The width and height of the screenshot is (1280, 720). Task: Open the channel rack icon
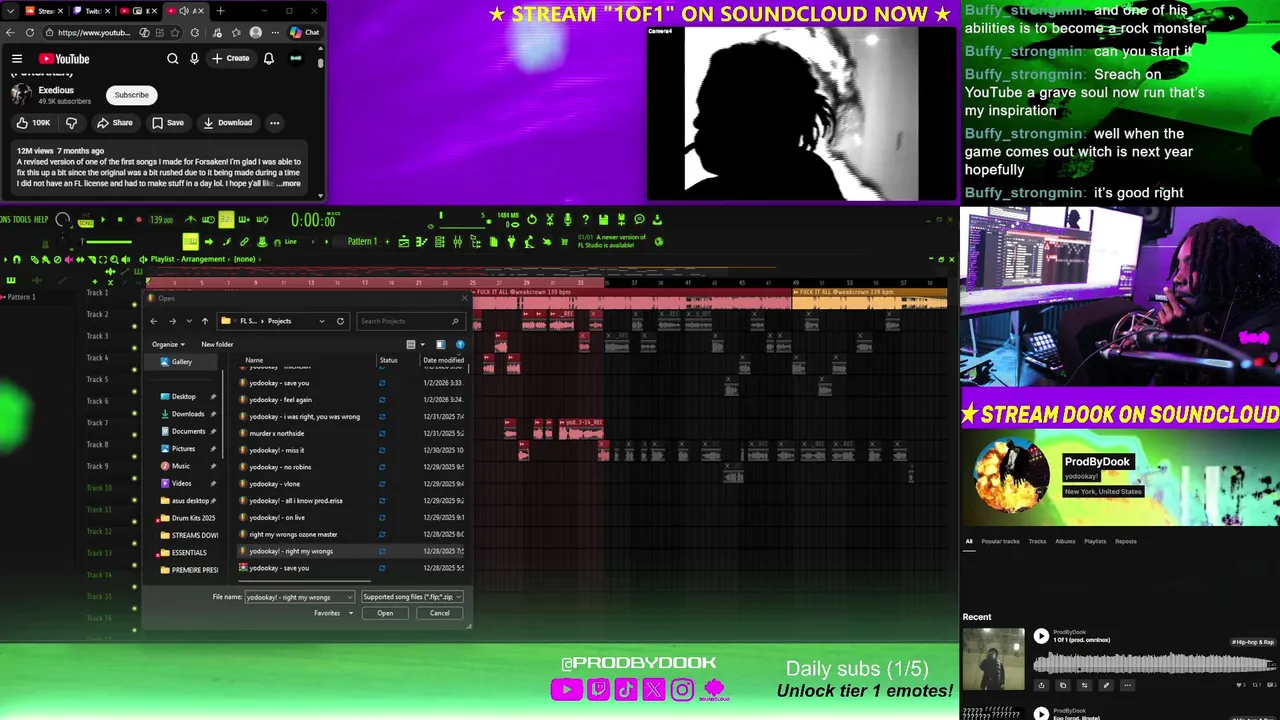[439, 242]
